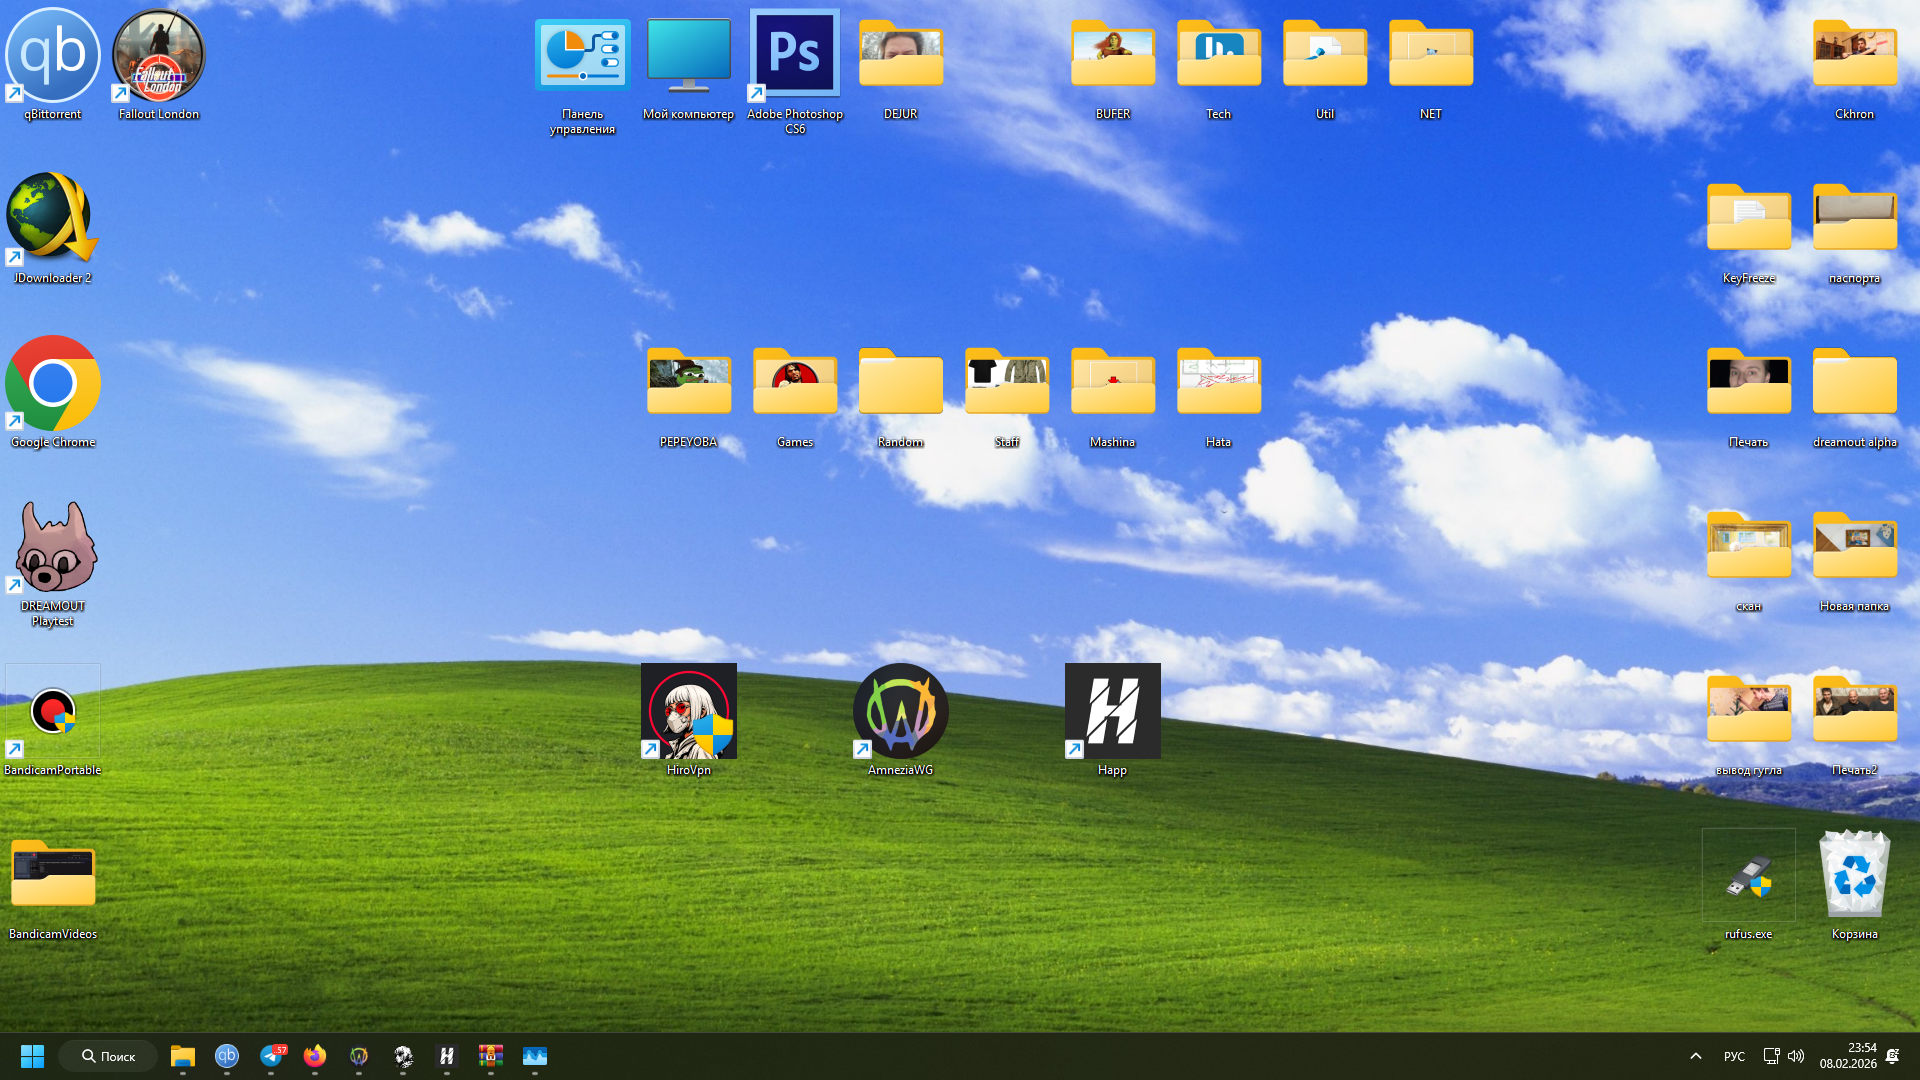1920x1080 pixels.
Task: Launch the Fallout London shortcut
Action: 158,57
